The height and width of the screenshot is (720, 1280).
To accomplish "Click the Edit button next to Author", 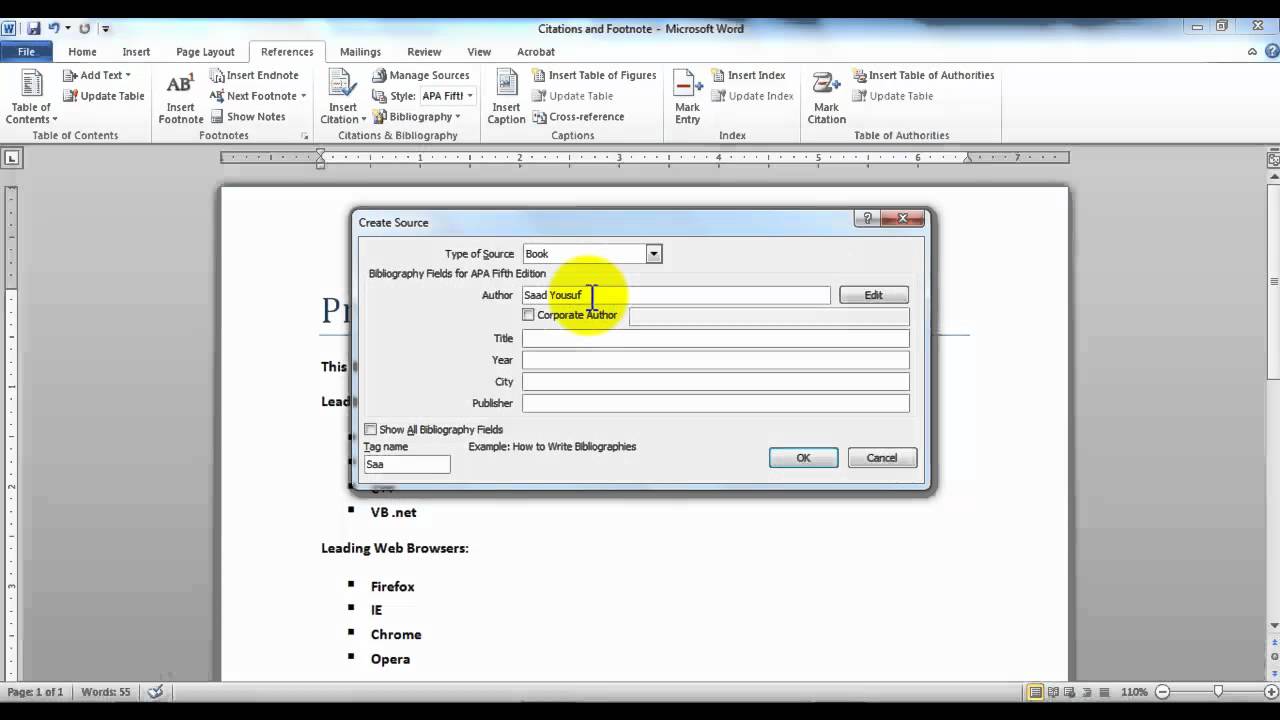I will point(874,295).
